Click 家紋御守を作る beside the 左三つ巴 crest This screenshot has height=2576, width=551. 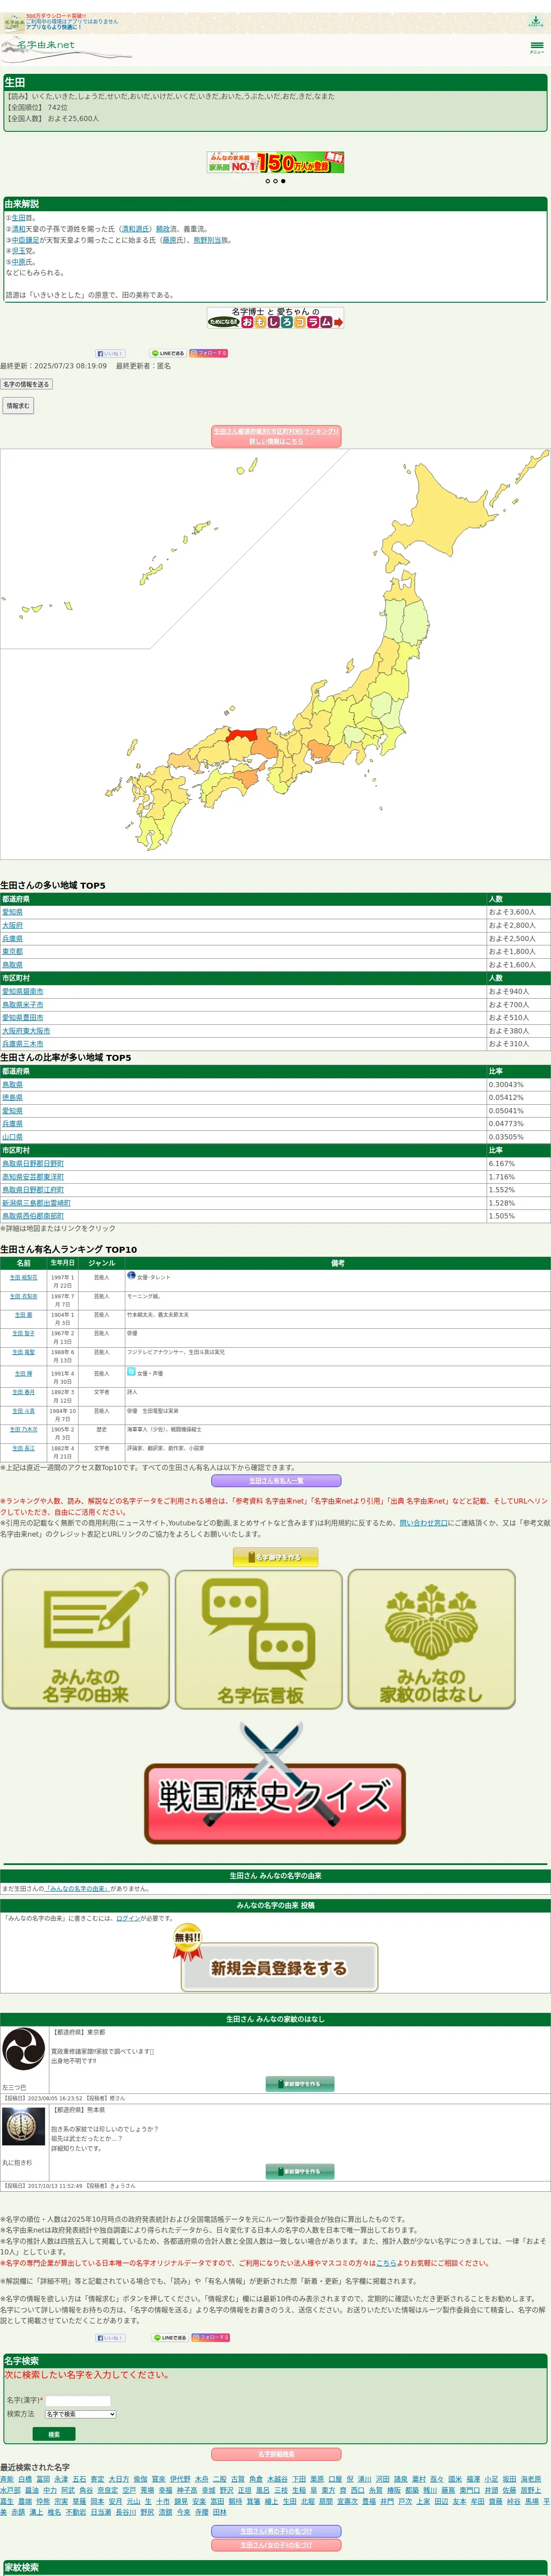(x=300, y=2084)
